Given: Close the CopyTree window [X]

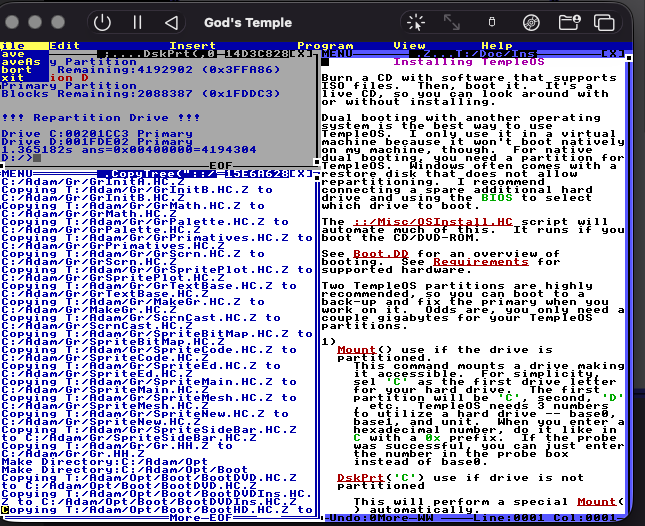Looking at the screenshot, I should coord(301,174).
